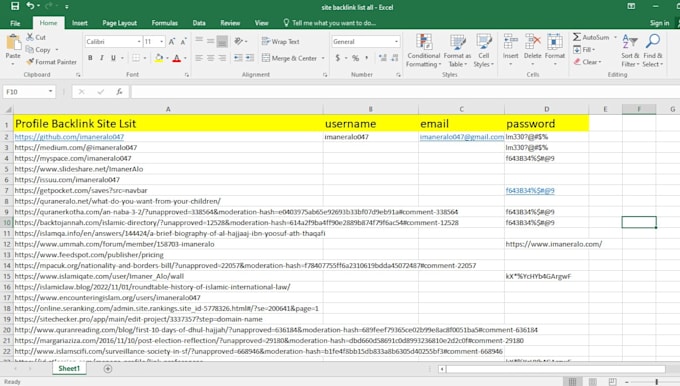Screen dimensions: 680x386
Task: Open the font size dropdown
Action: pyautogui.click(x=161, y=42)
